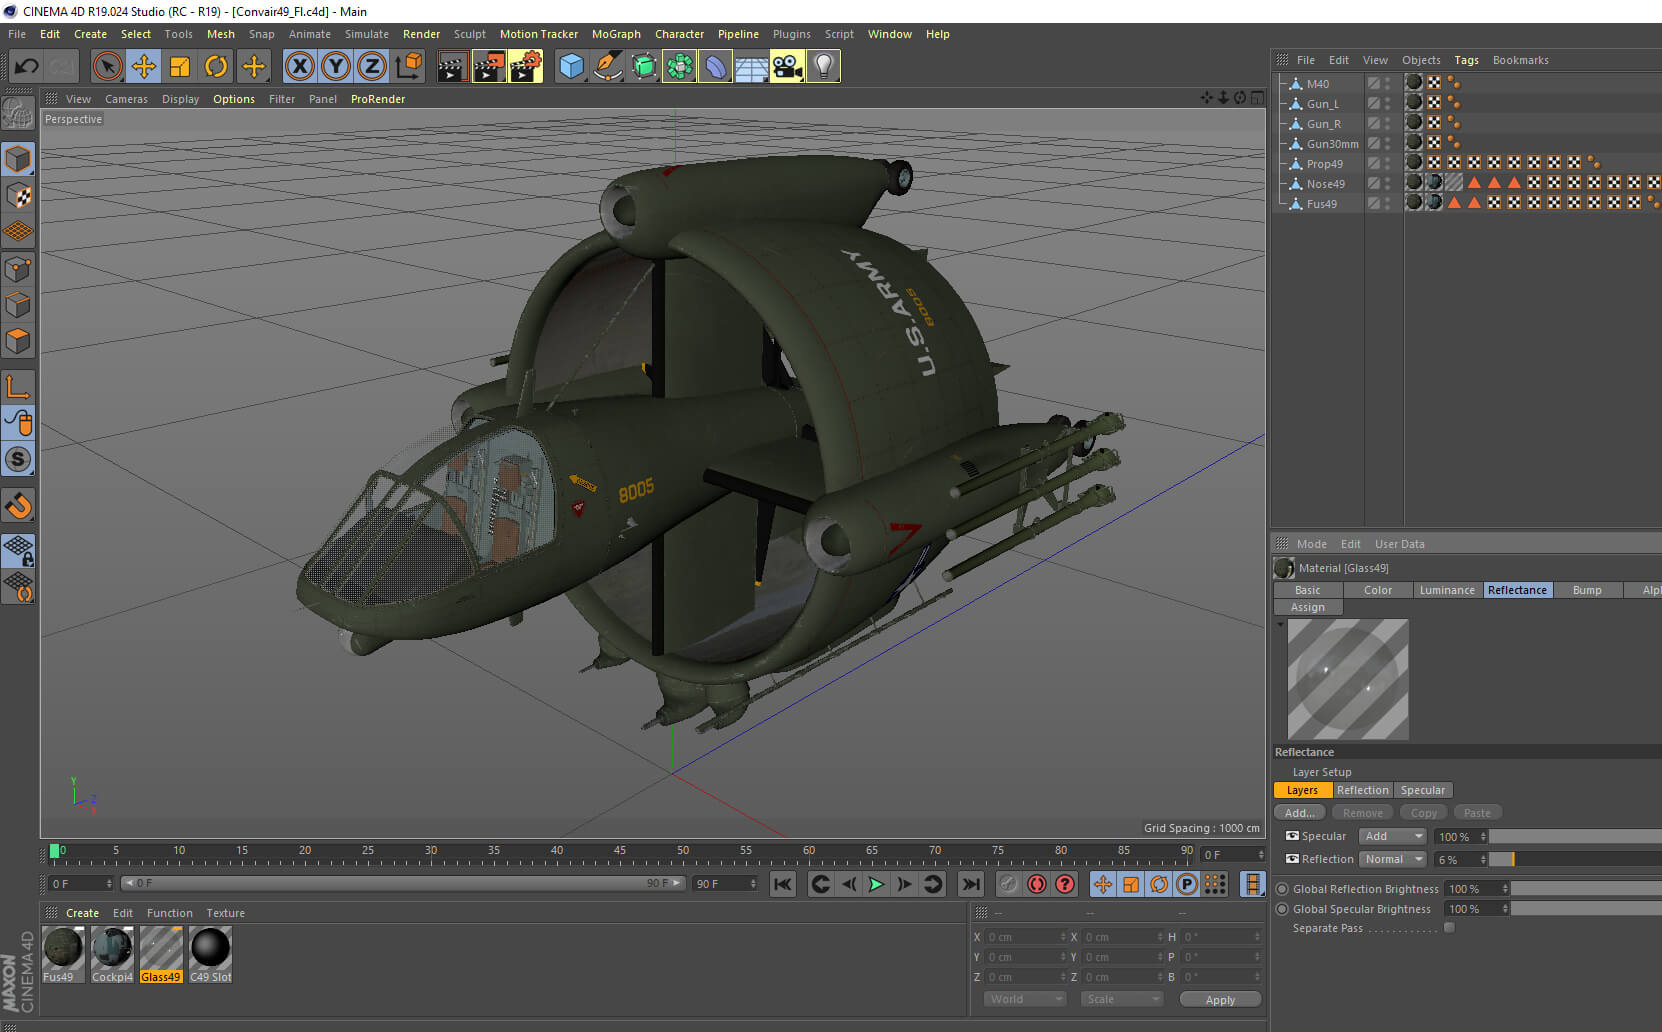Image resolution: width=1662 pixels, height=1032 pixels.
Task: Open Reflection layer Normal mode dropdown
Action: tap(1392, 859)
